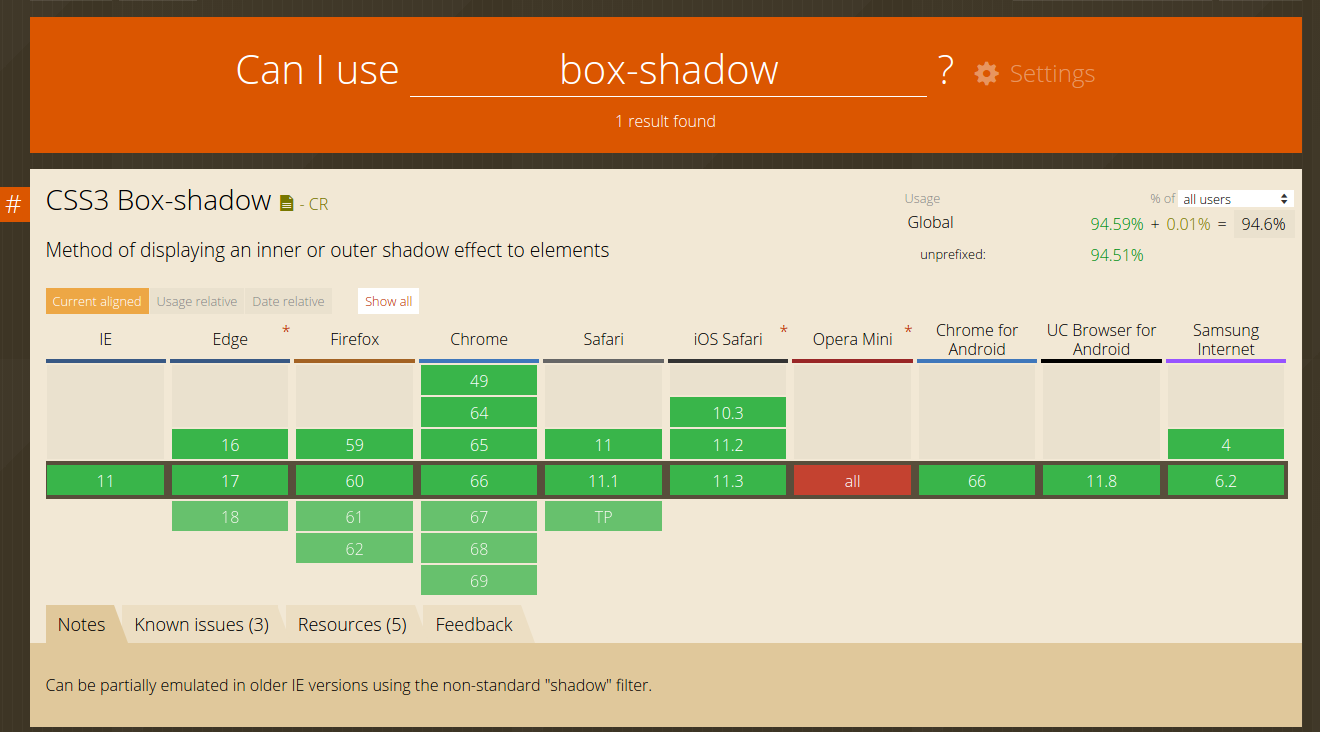
Task: Click the '1 result found' text
Action: click(x=665, y=121)
